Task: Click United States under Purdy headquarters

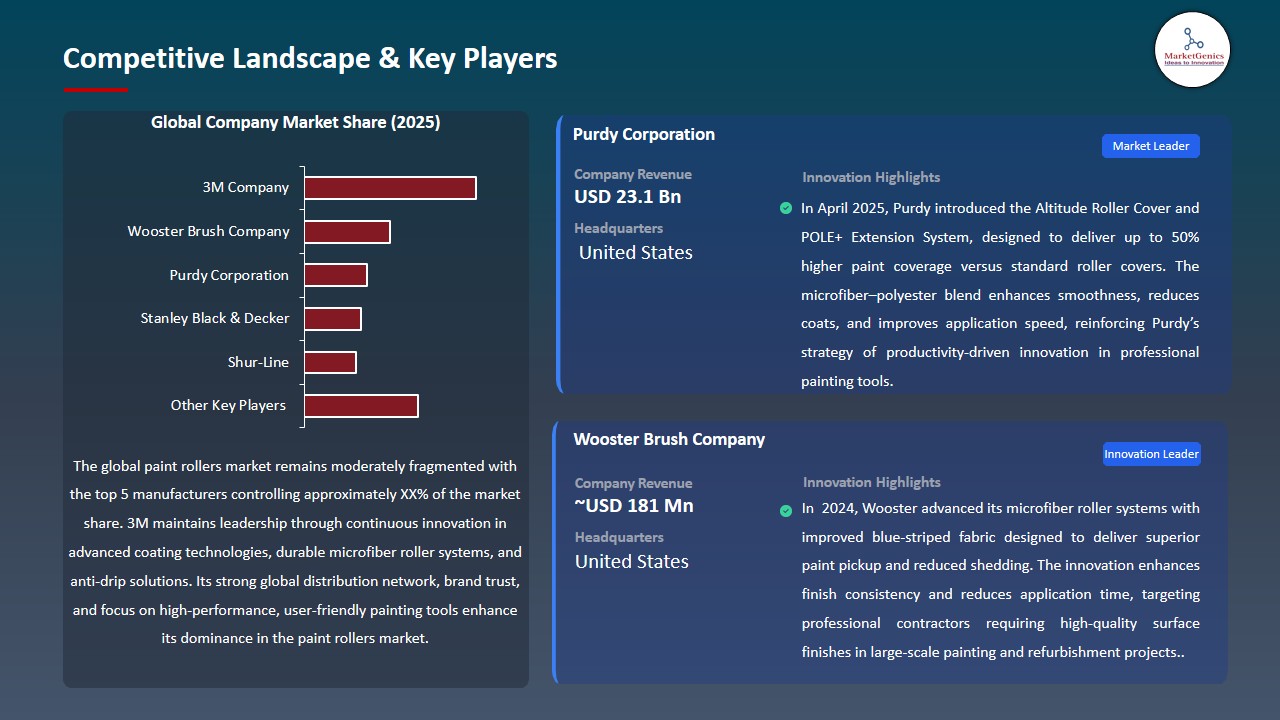Action: 636,253
